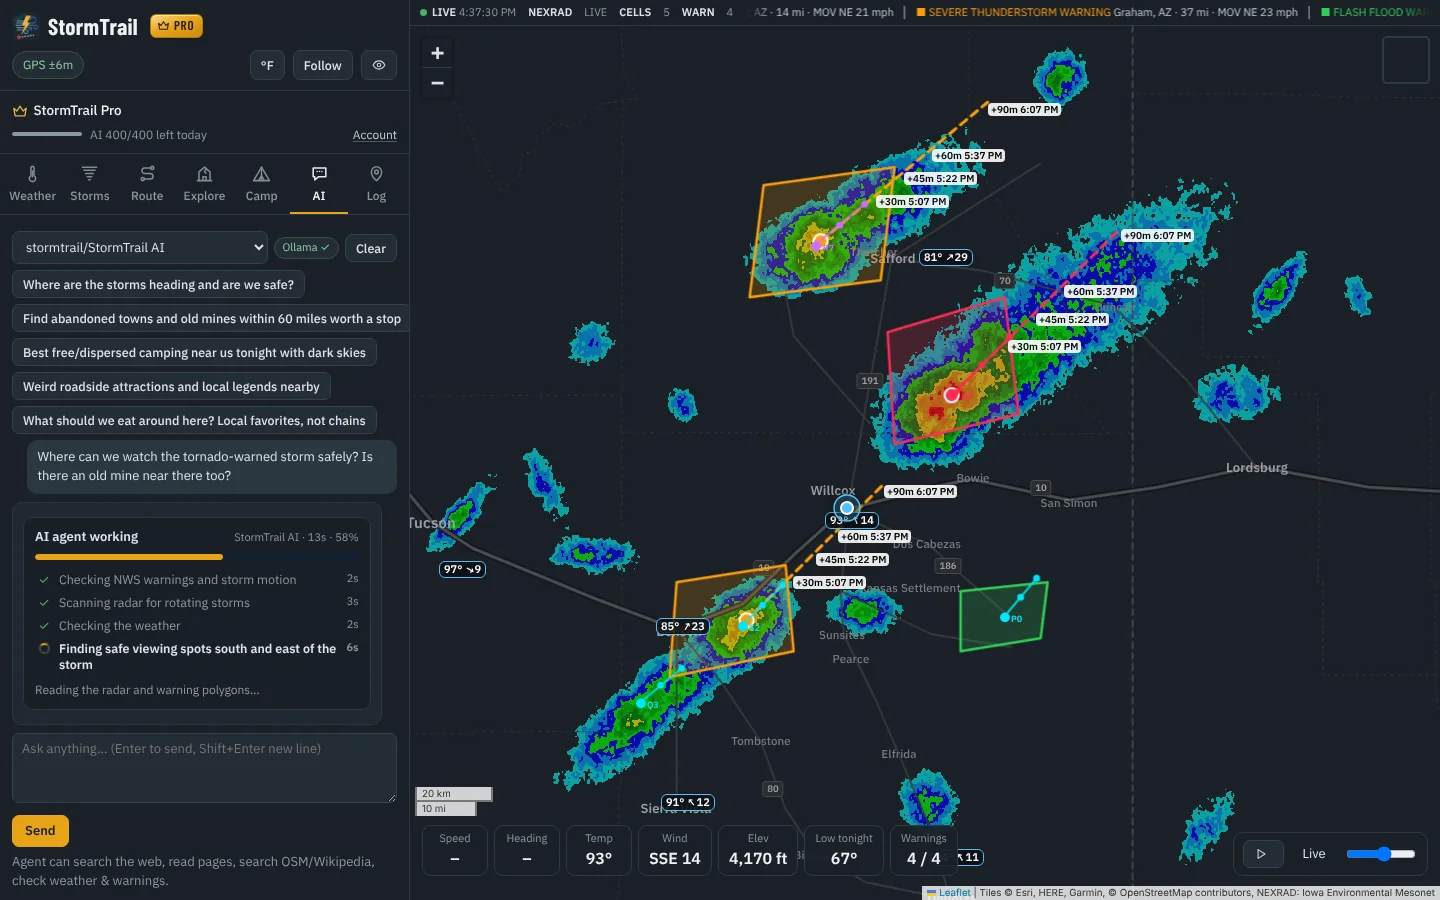The height and width of the screenshot is (900, 1440).
Task: Click the Elev 4,170 ft tile
Action: pos(758,850)
